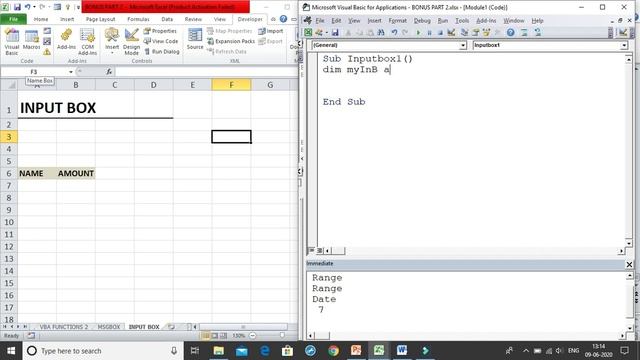
Task: Switch to Page Layout view in status bar
Action: point(215,336)
